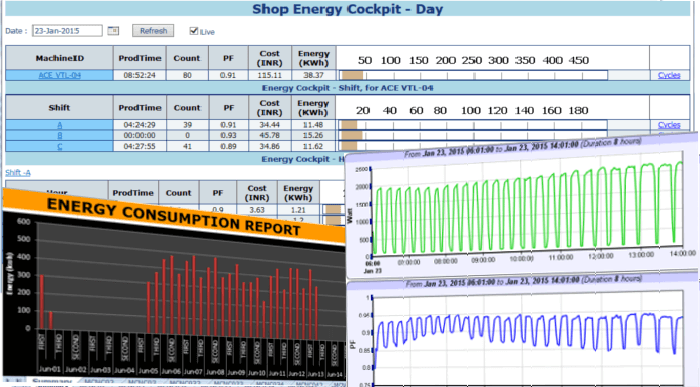Click the Shift column header
Image resolution: width=700 pixels, height=387 pixels.
click(x=59, y=108)
